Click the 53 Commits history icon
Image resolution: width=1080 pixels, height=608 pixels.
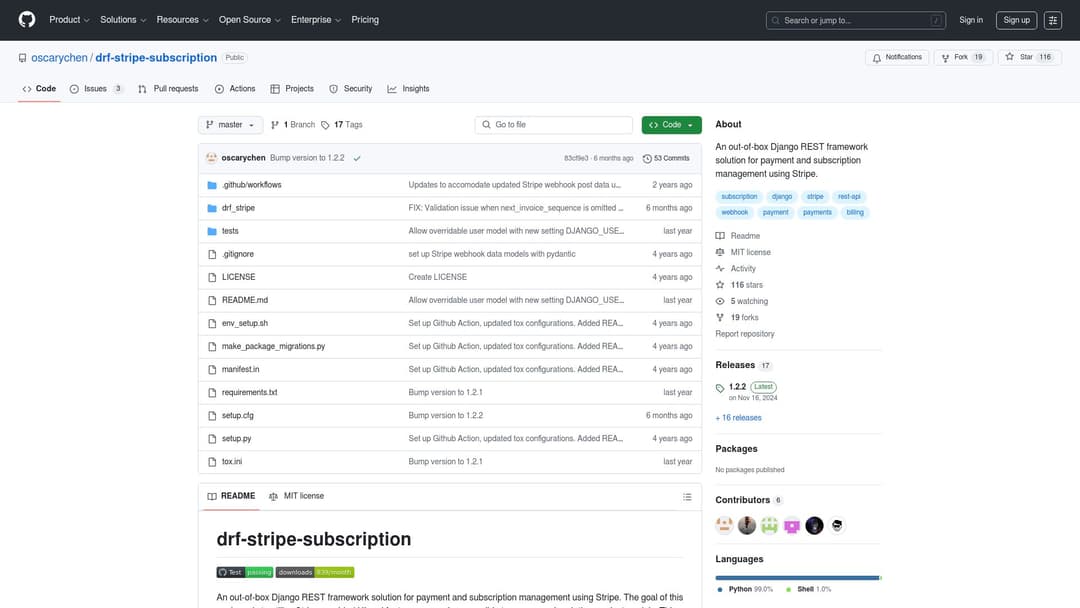647,158
